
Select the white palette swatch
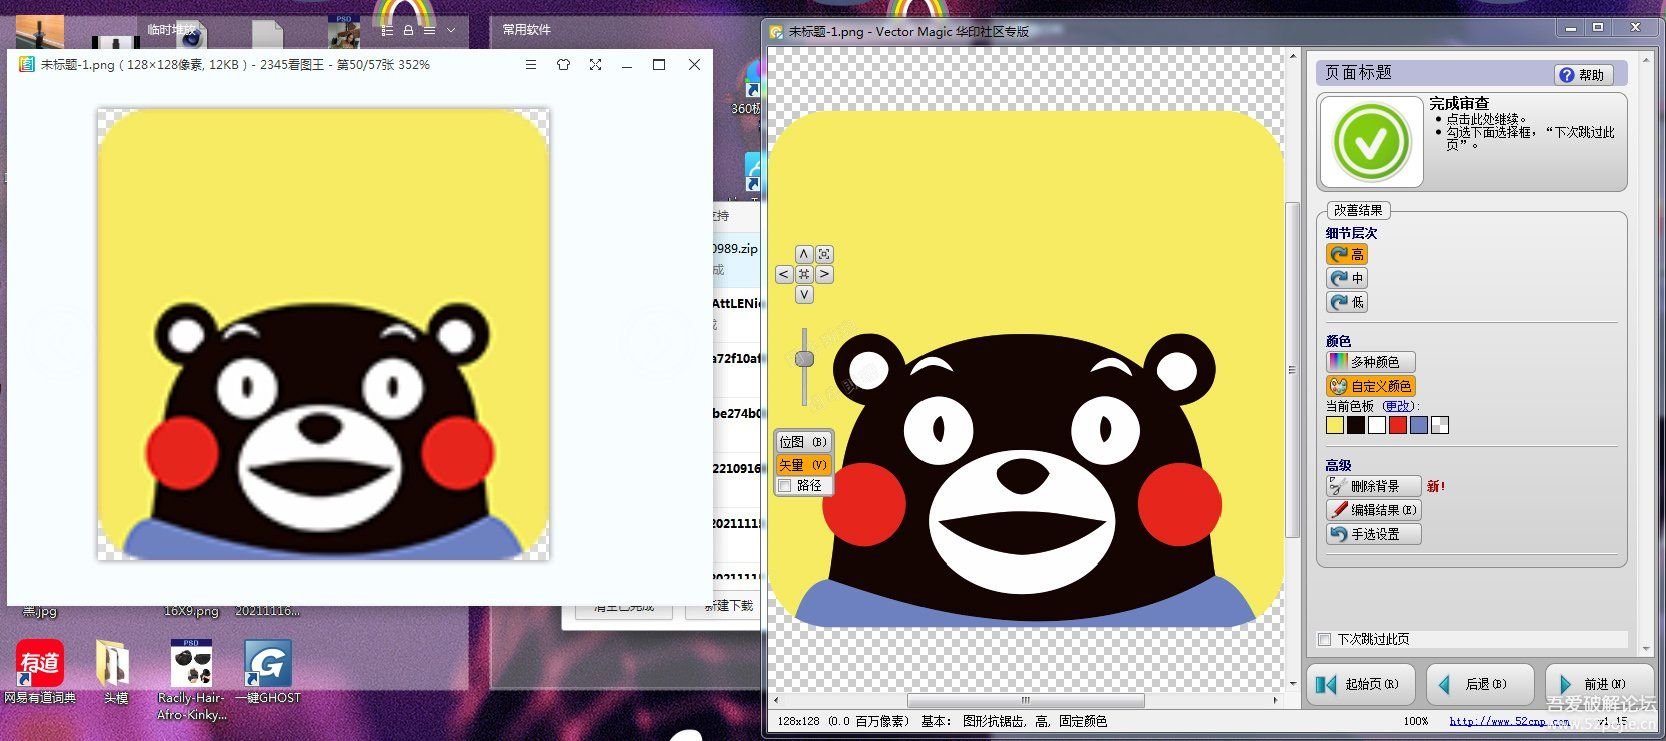click(x=1377, y=425)
